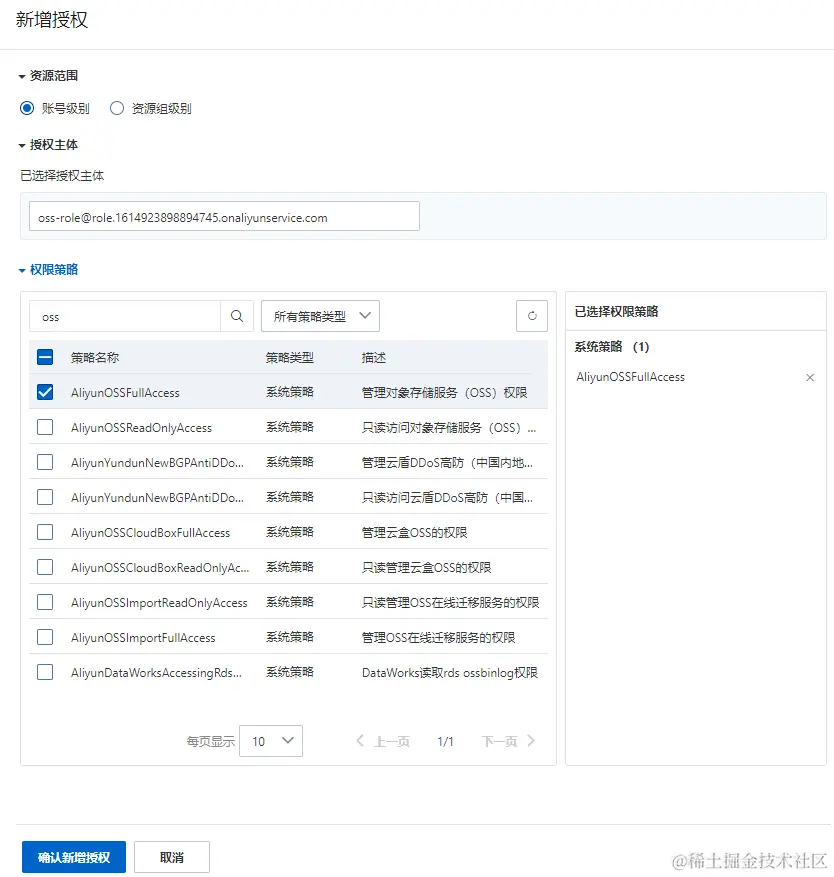Select the 账号级别 radio button
This screenshot has height=877, width=834.
tap(27, 108)
